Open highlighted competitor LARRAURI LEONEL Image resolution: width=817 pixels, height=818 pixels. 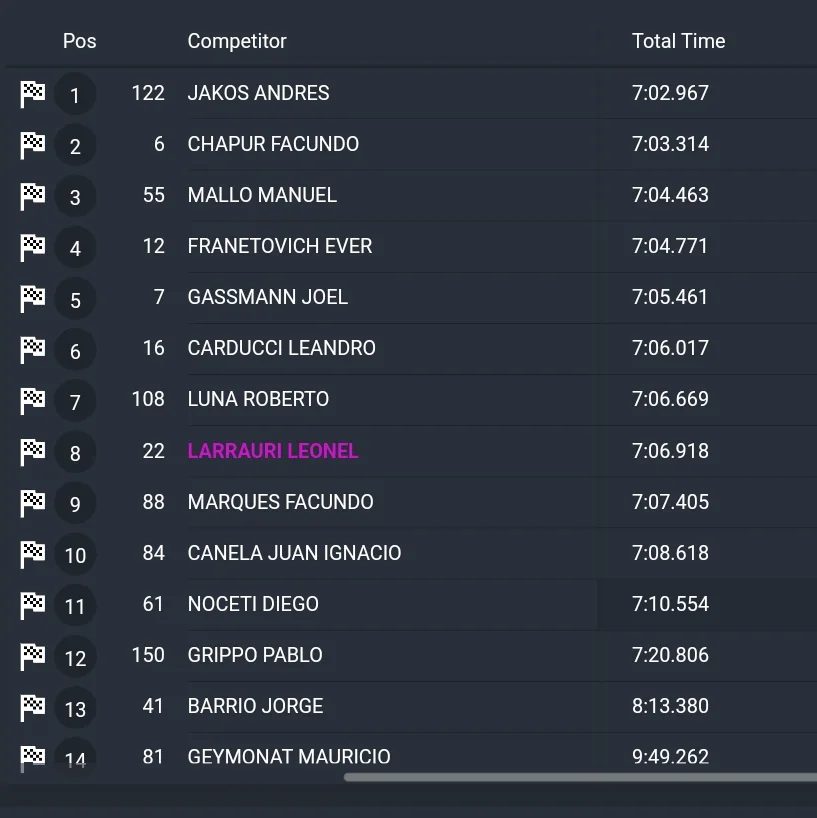tap(273, 451)
